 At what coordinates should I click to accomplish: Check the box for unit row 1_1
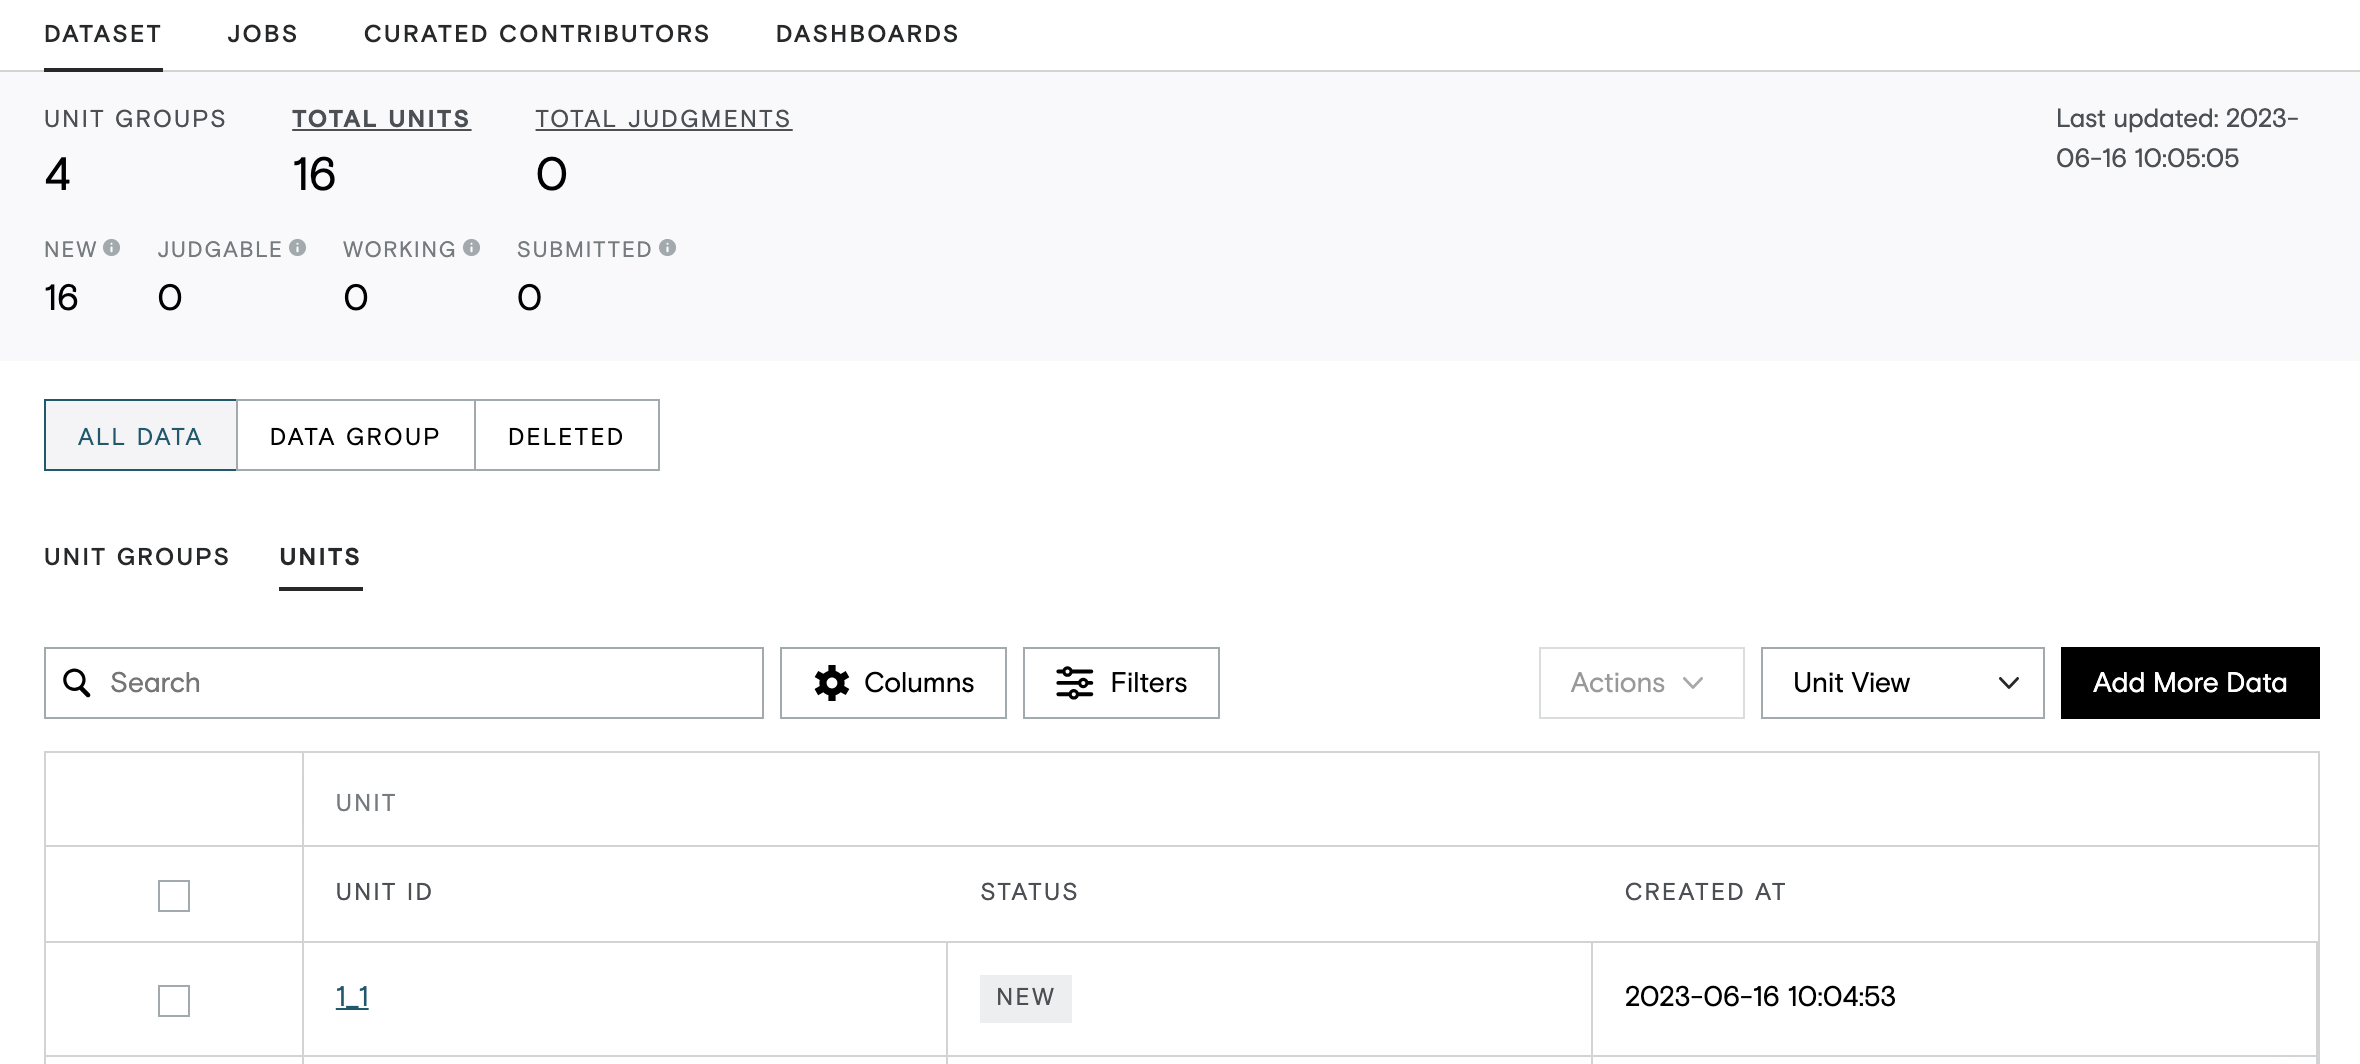[x=174, y=1000]
